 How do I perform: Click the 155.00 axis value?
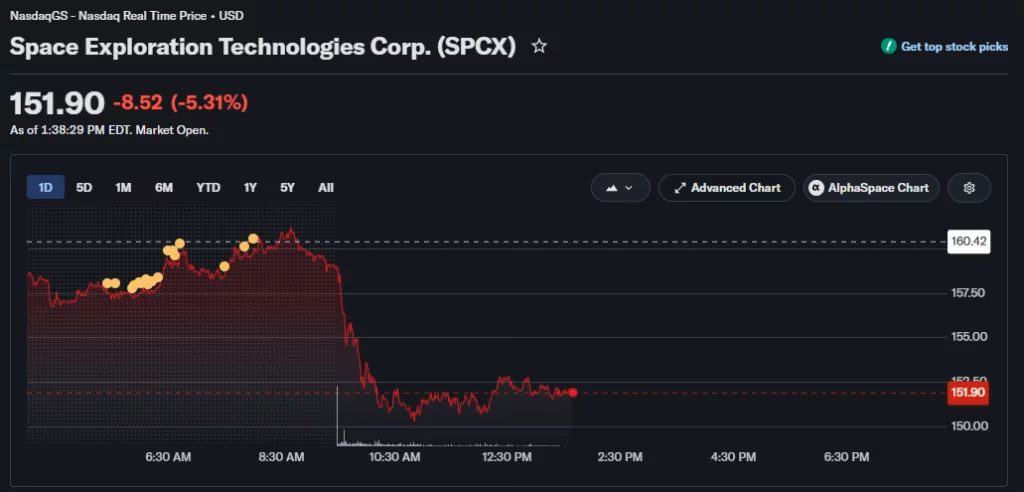[x=968, y=337]
